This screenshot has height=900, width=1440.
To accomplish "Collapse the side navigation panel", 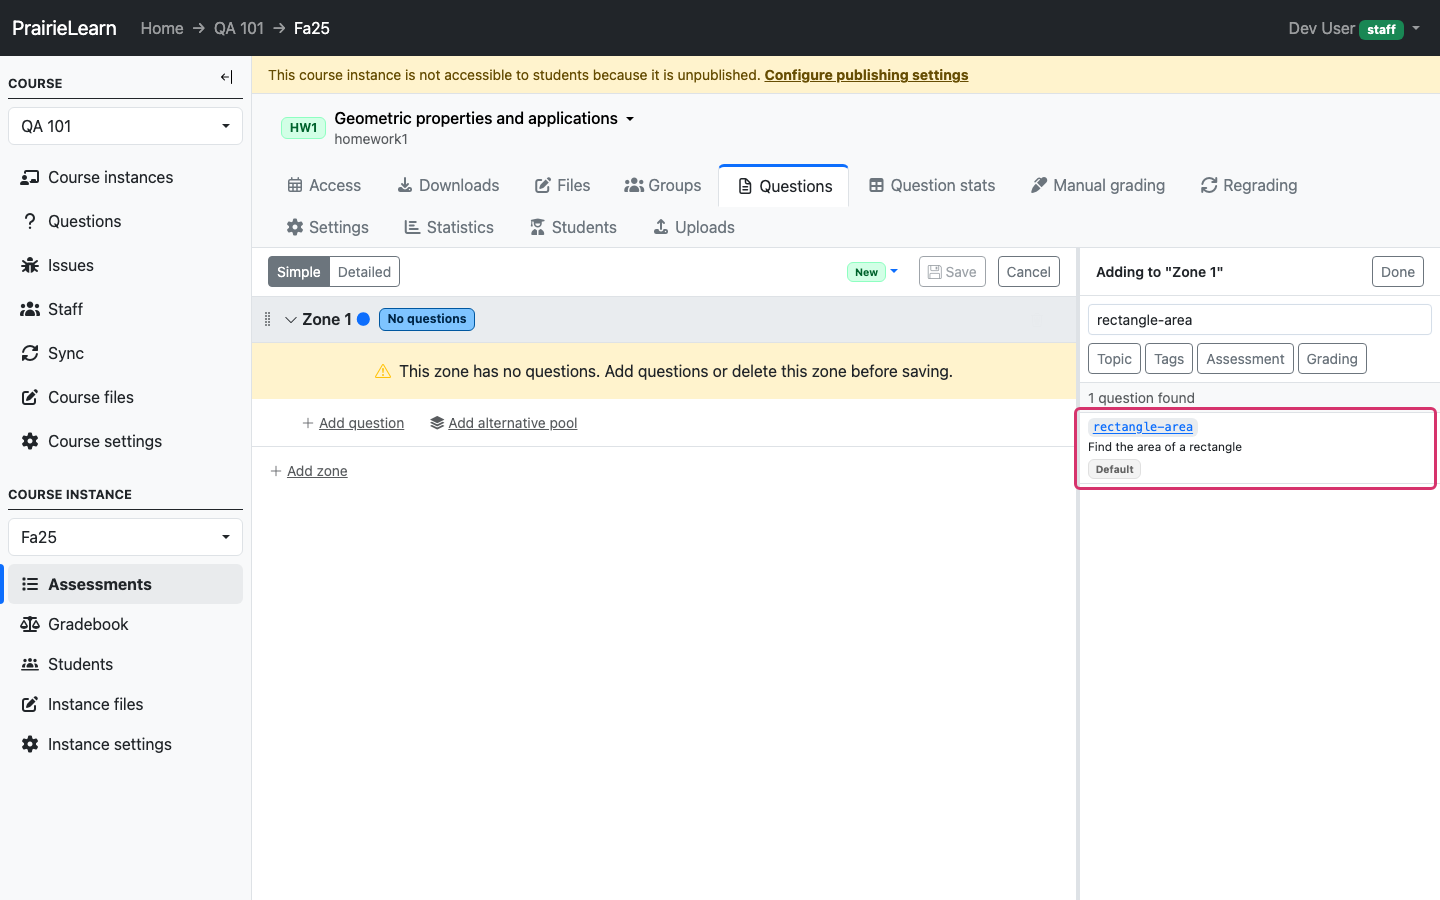I will tap(226, 77).
